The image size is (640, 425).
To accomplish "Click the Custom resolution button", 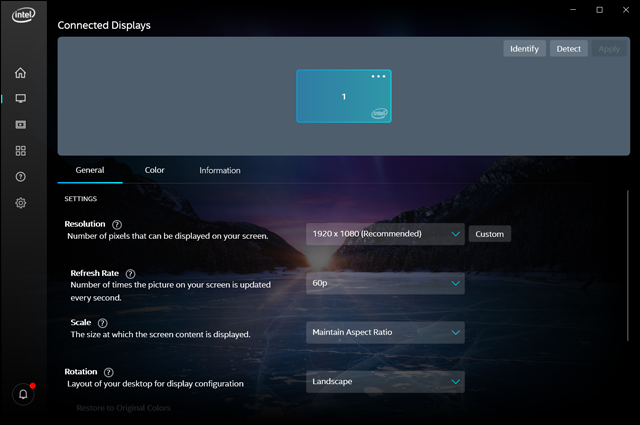I will [x=489, y=234].
